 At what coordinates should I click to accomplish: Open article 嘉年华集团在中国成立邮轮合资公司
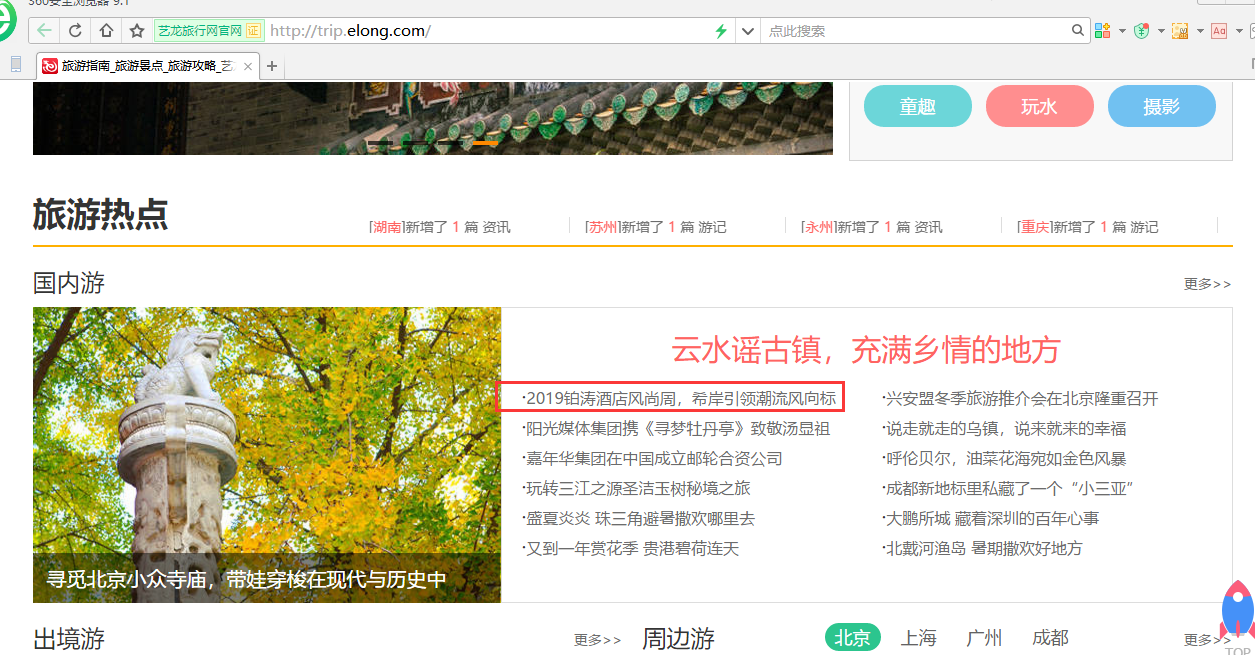(652, 458)
